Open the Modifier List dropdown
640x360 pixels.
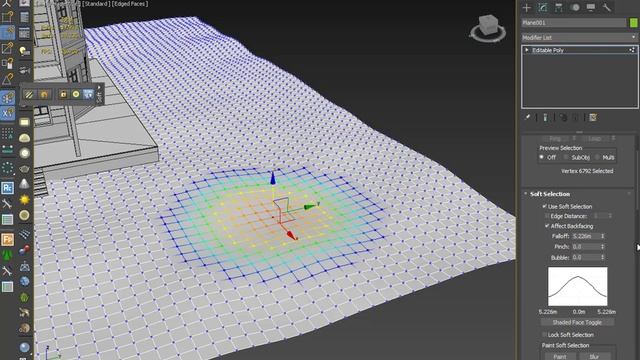[x=579, y=38]
